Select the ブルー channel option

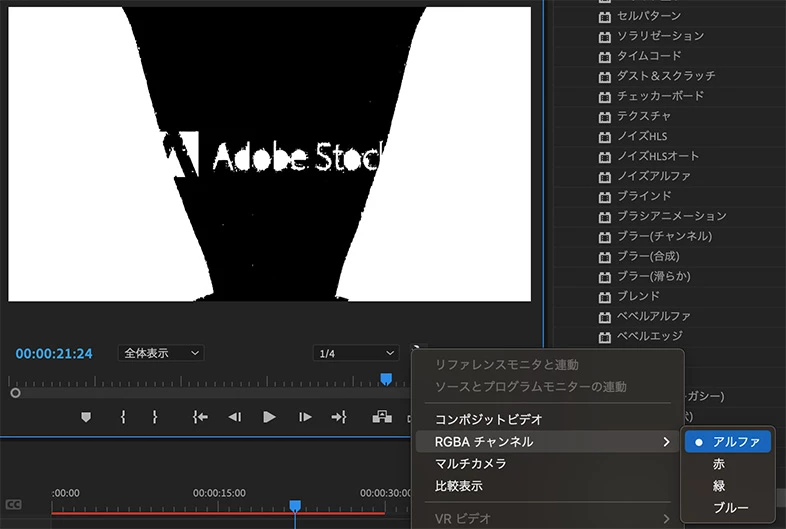(x=728, y=508)
